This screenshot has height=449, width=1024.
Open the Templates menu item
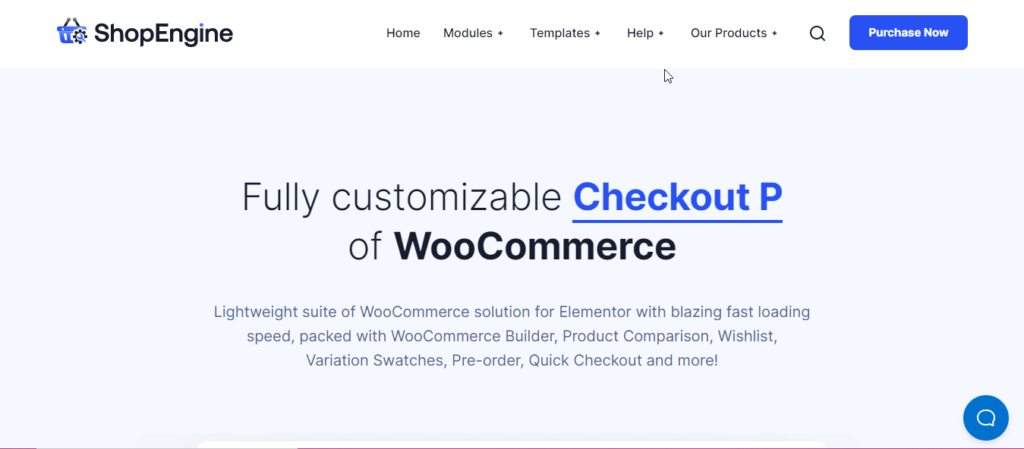pos(560,33)
